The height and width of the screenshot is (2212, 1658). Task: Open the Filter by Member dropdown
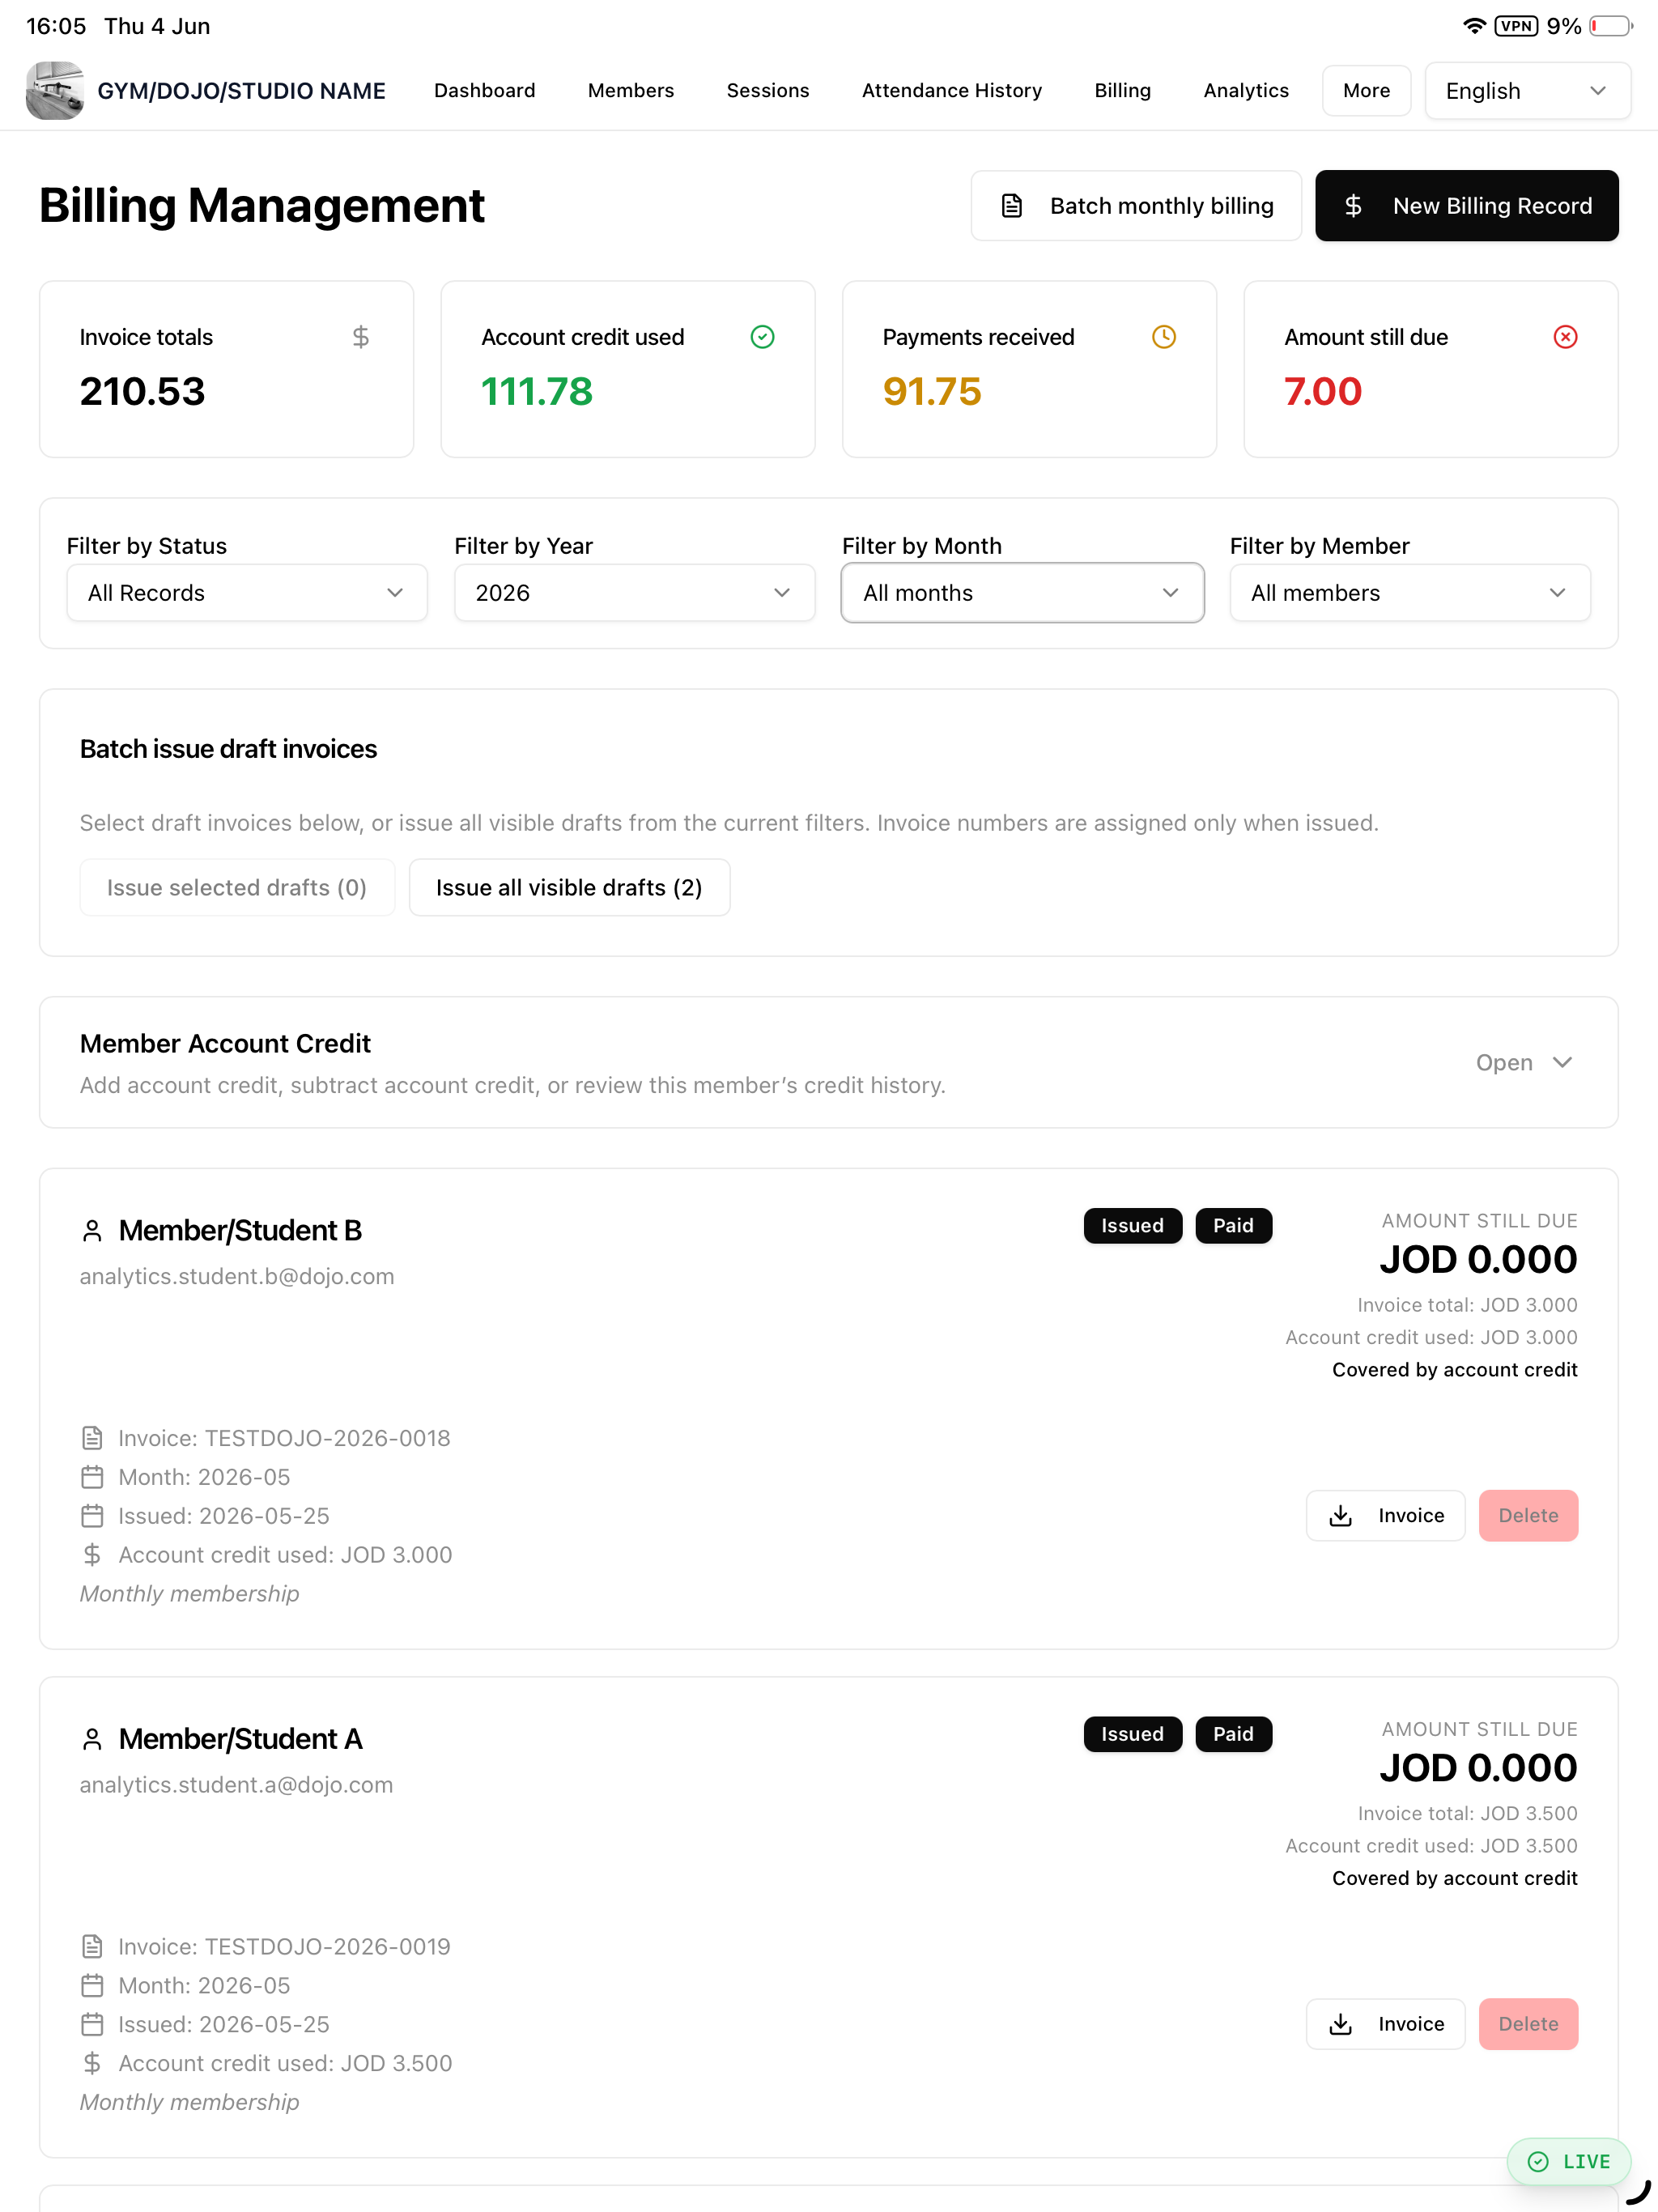pos(1410,593)
